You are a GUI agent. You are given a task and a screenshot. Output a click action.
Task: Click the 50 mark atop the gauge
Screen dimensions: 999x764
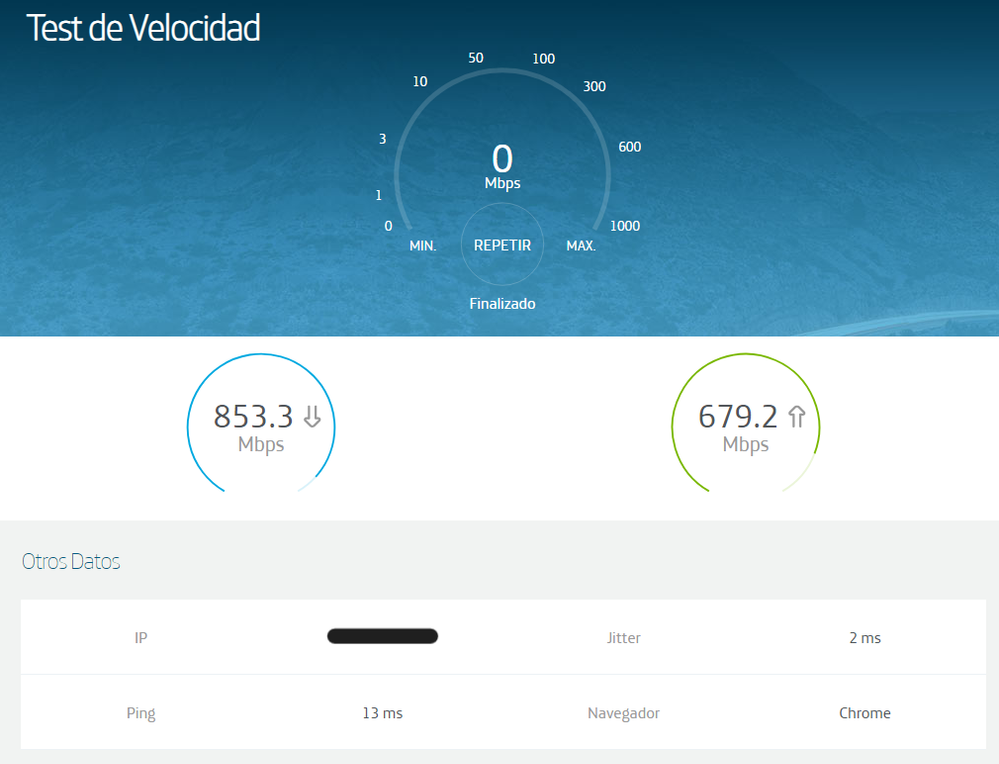tap(476, 58)
